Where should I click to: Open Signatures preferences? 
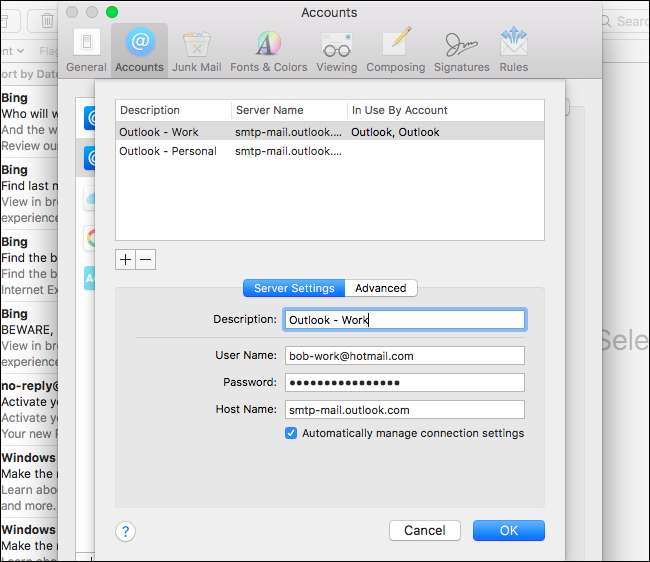461,49
